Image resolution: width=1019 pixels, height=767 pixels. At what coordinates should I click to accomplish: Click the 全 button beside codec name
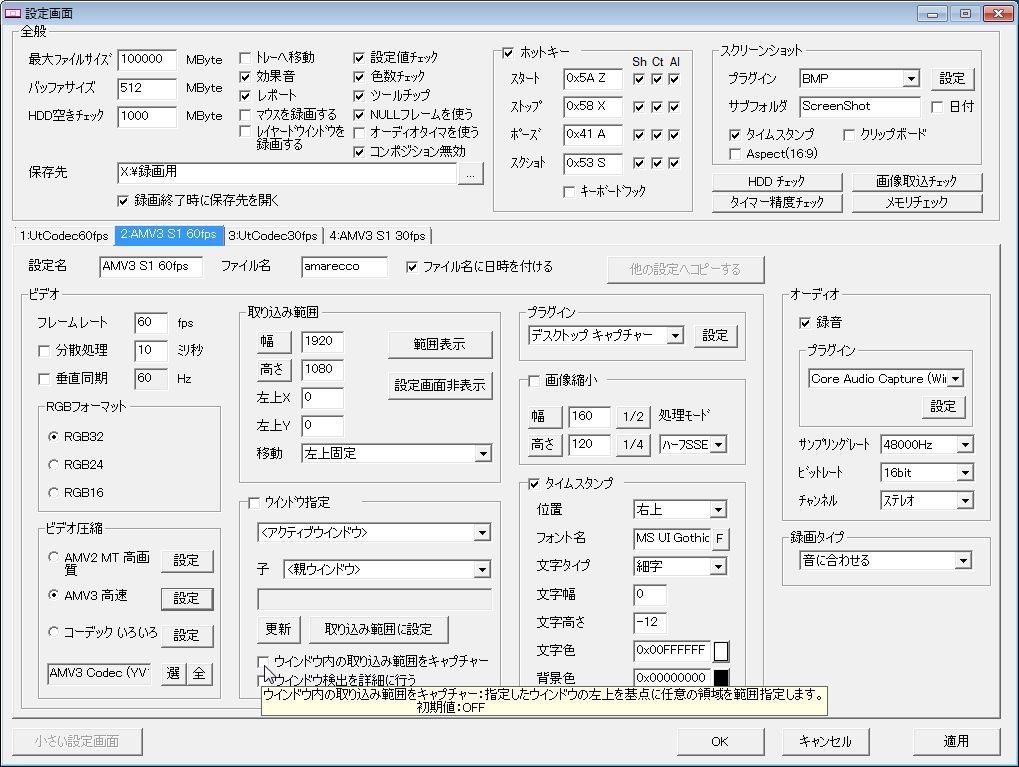199,673
